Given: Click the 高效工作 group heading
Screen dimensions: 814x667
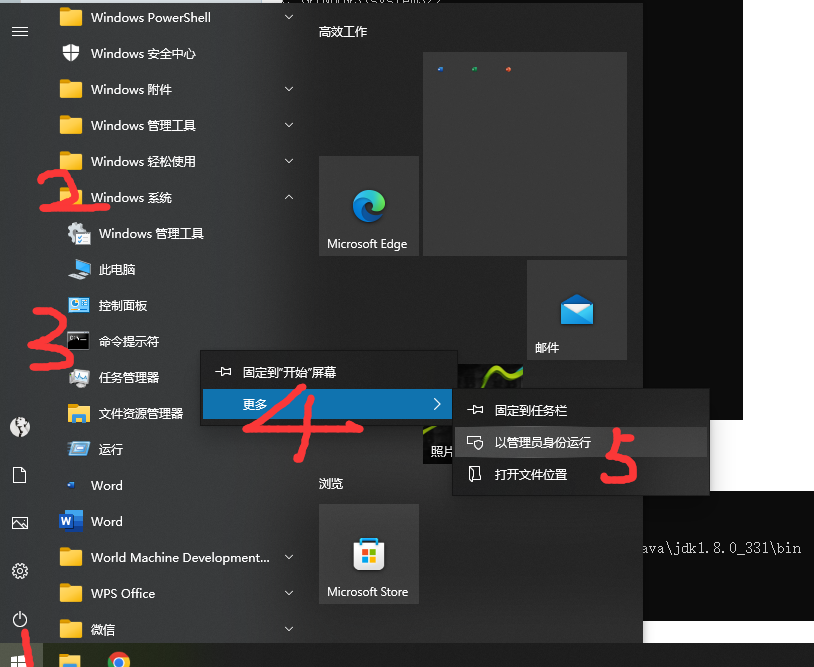Looking at the screenshot, I should (x=343, y=32).
